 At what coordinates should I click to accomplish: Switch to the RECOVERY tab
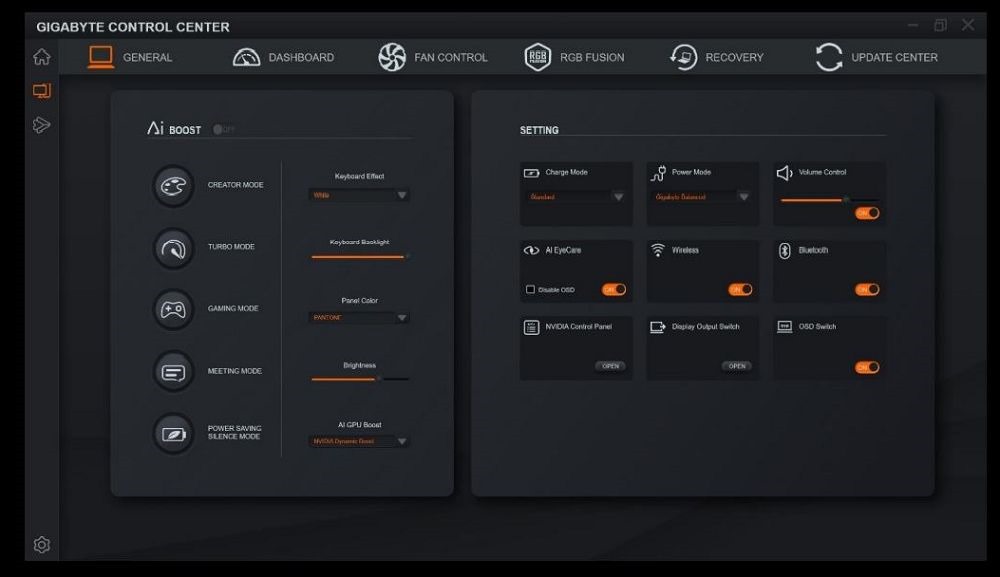(716, 57)
